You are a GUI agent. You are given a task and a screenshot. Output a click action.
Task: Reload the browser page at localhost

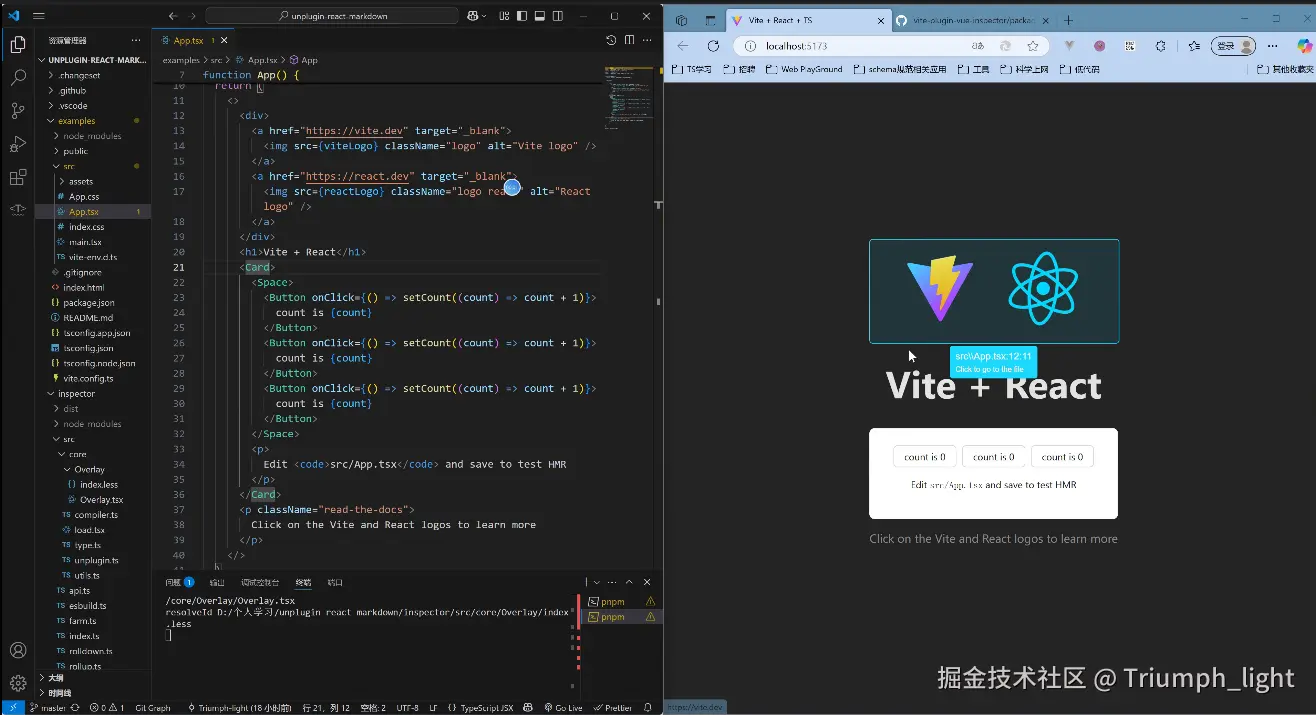pos(713,46)
